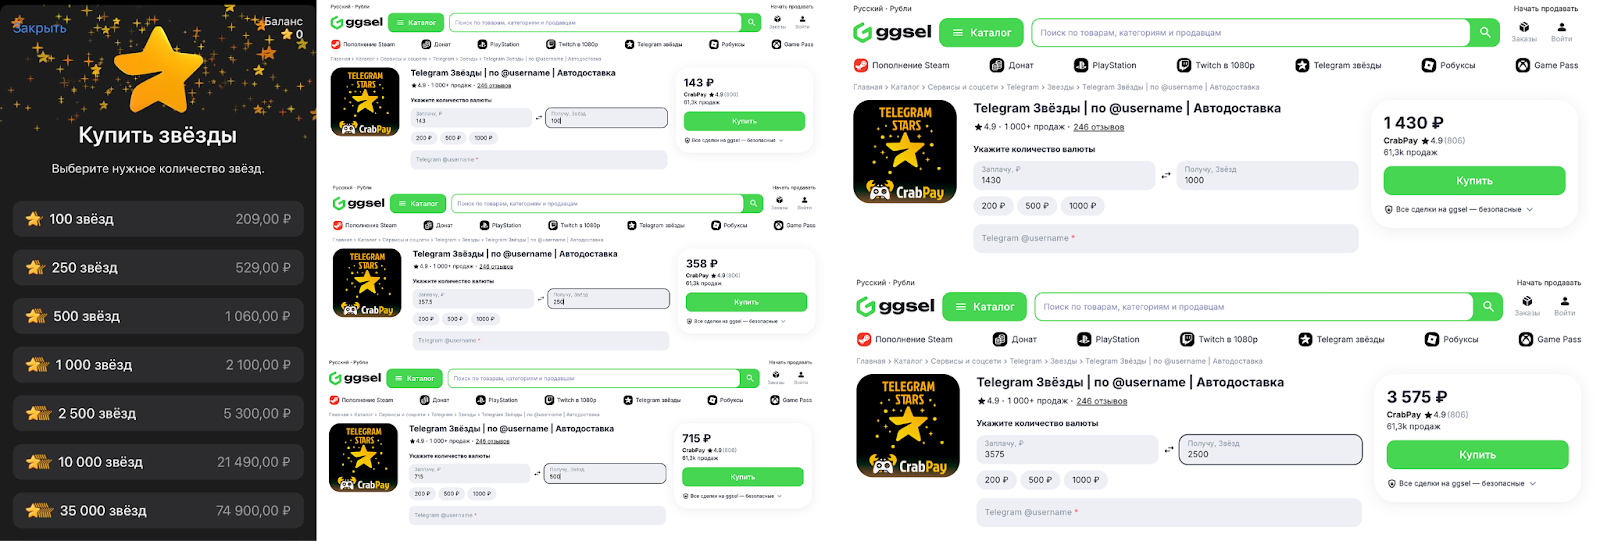Viewport: 1600px width, 541px height.
Task: Expand 'Все сделки на ggsel — безопасные' under the 3 575 ₽ price
Action: pos(1460,484)
